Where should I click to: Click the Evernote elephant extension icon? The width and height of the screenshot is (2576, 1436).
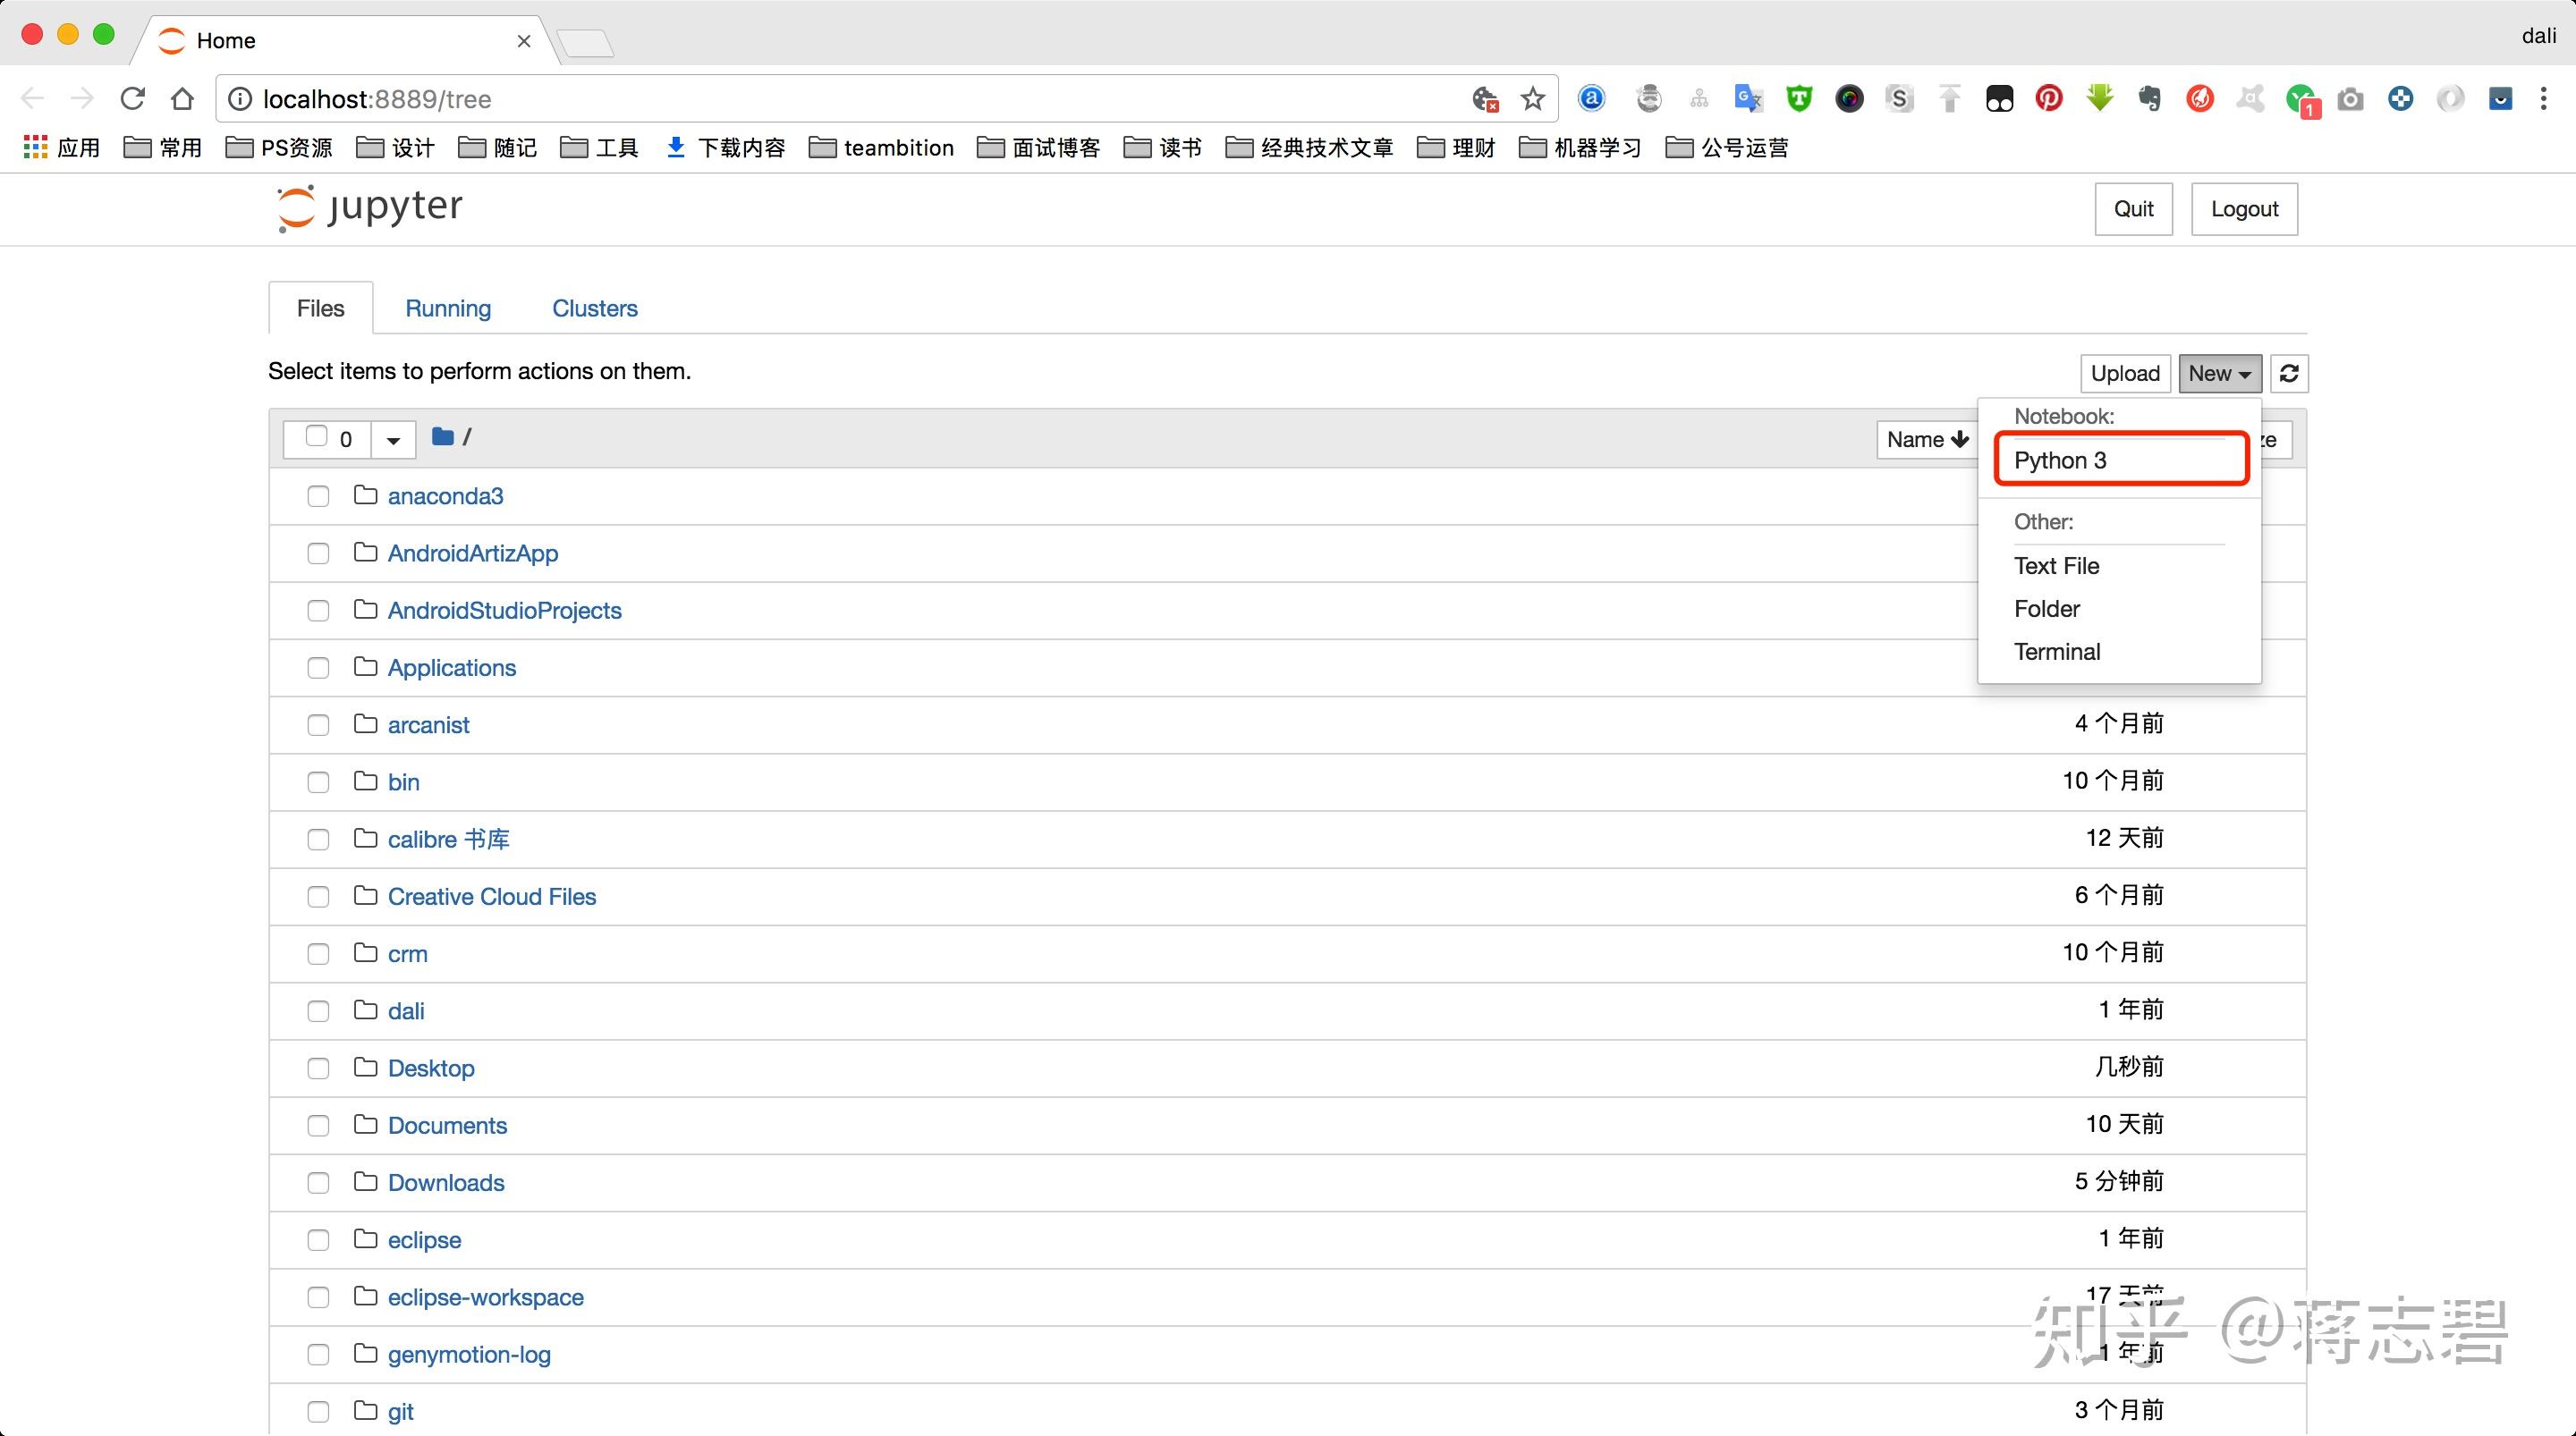pos(2149,99)
